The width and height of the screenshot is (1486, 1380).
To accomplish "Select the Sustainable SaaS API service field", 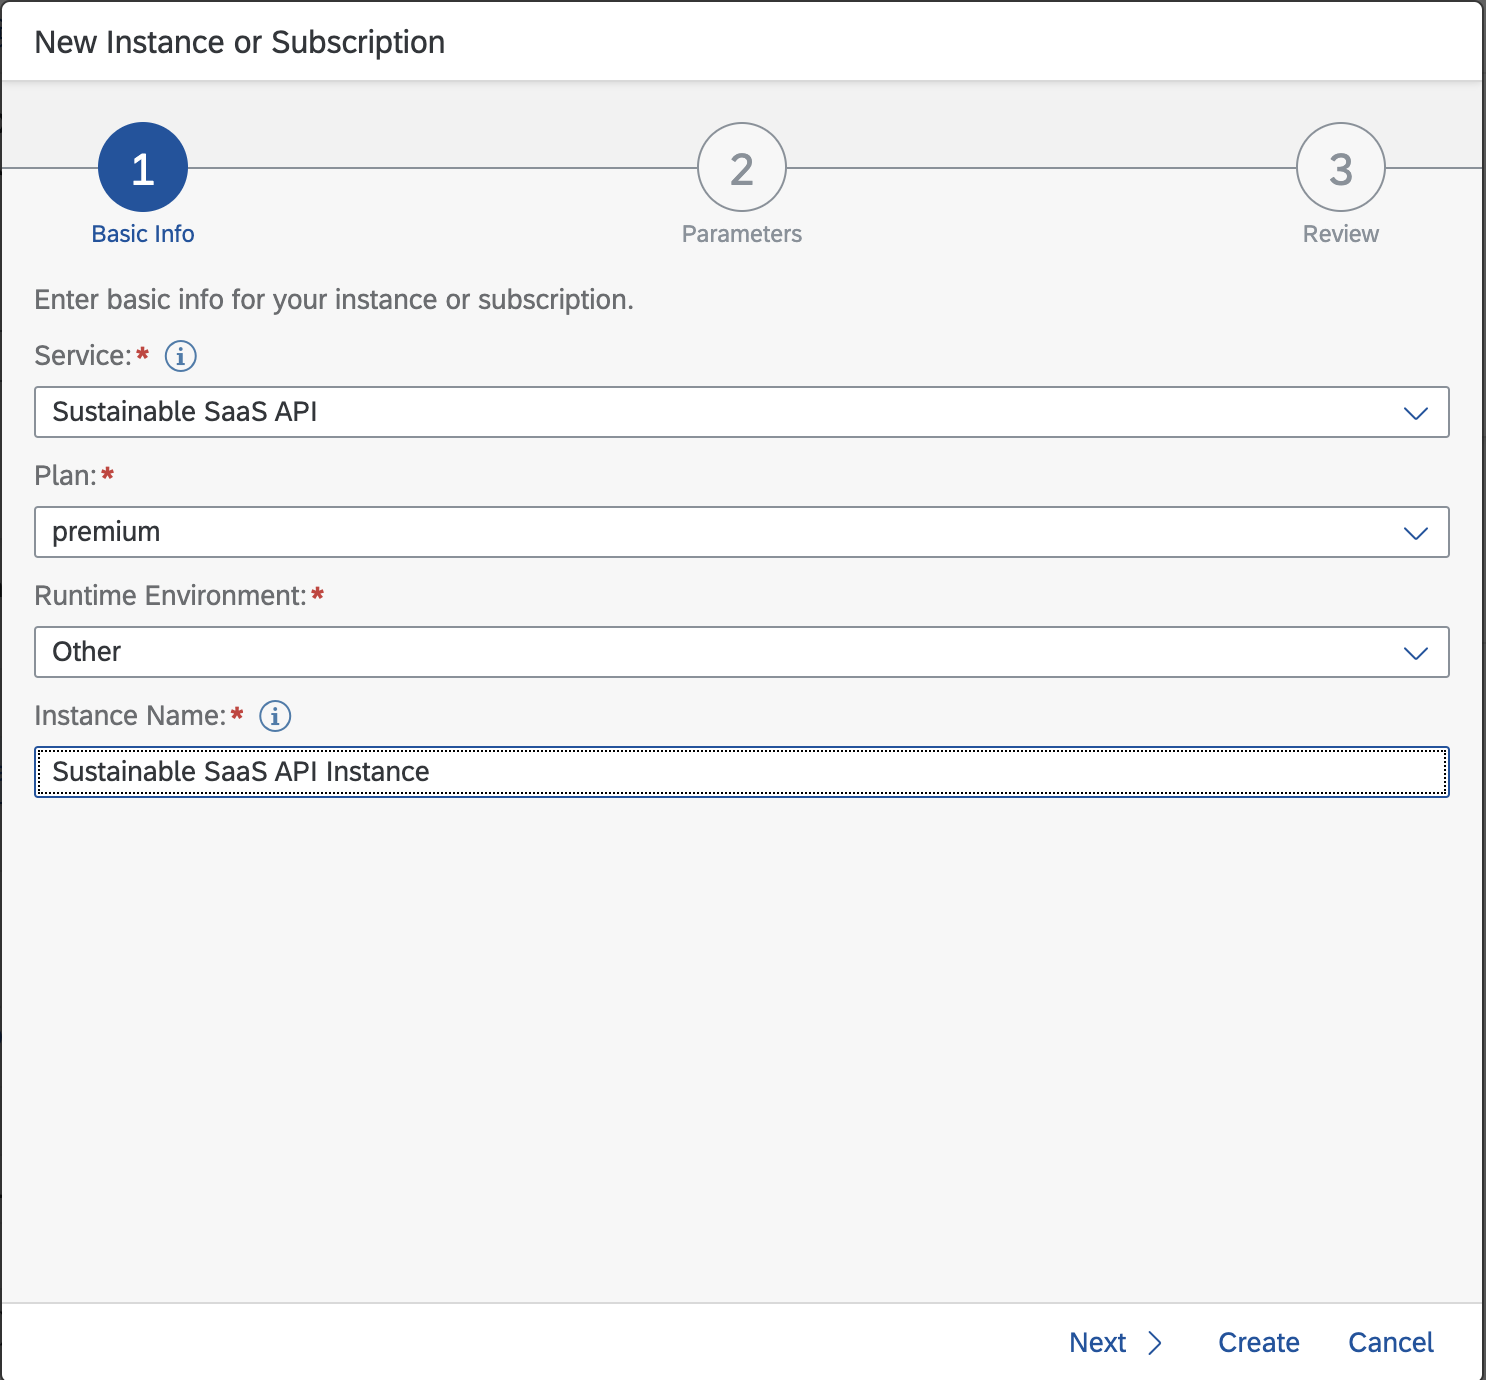I will tap(742, 412).
